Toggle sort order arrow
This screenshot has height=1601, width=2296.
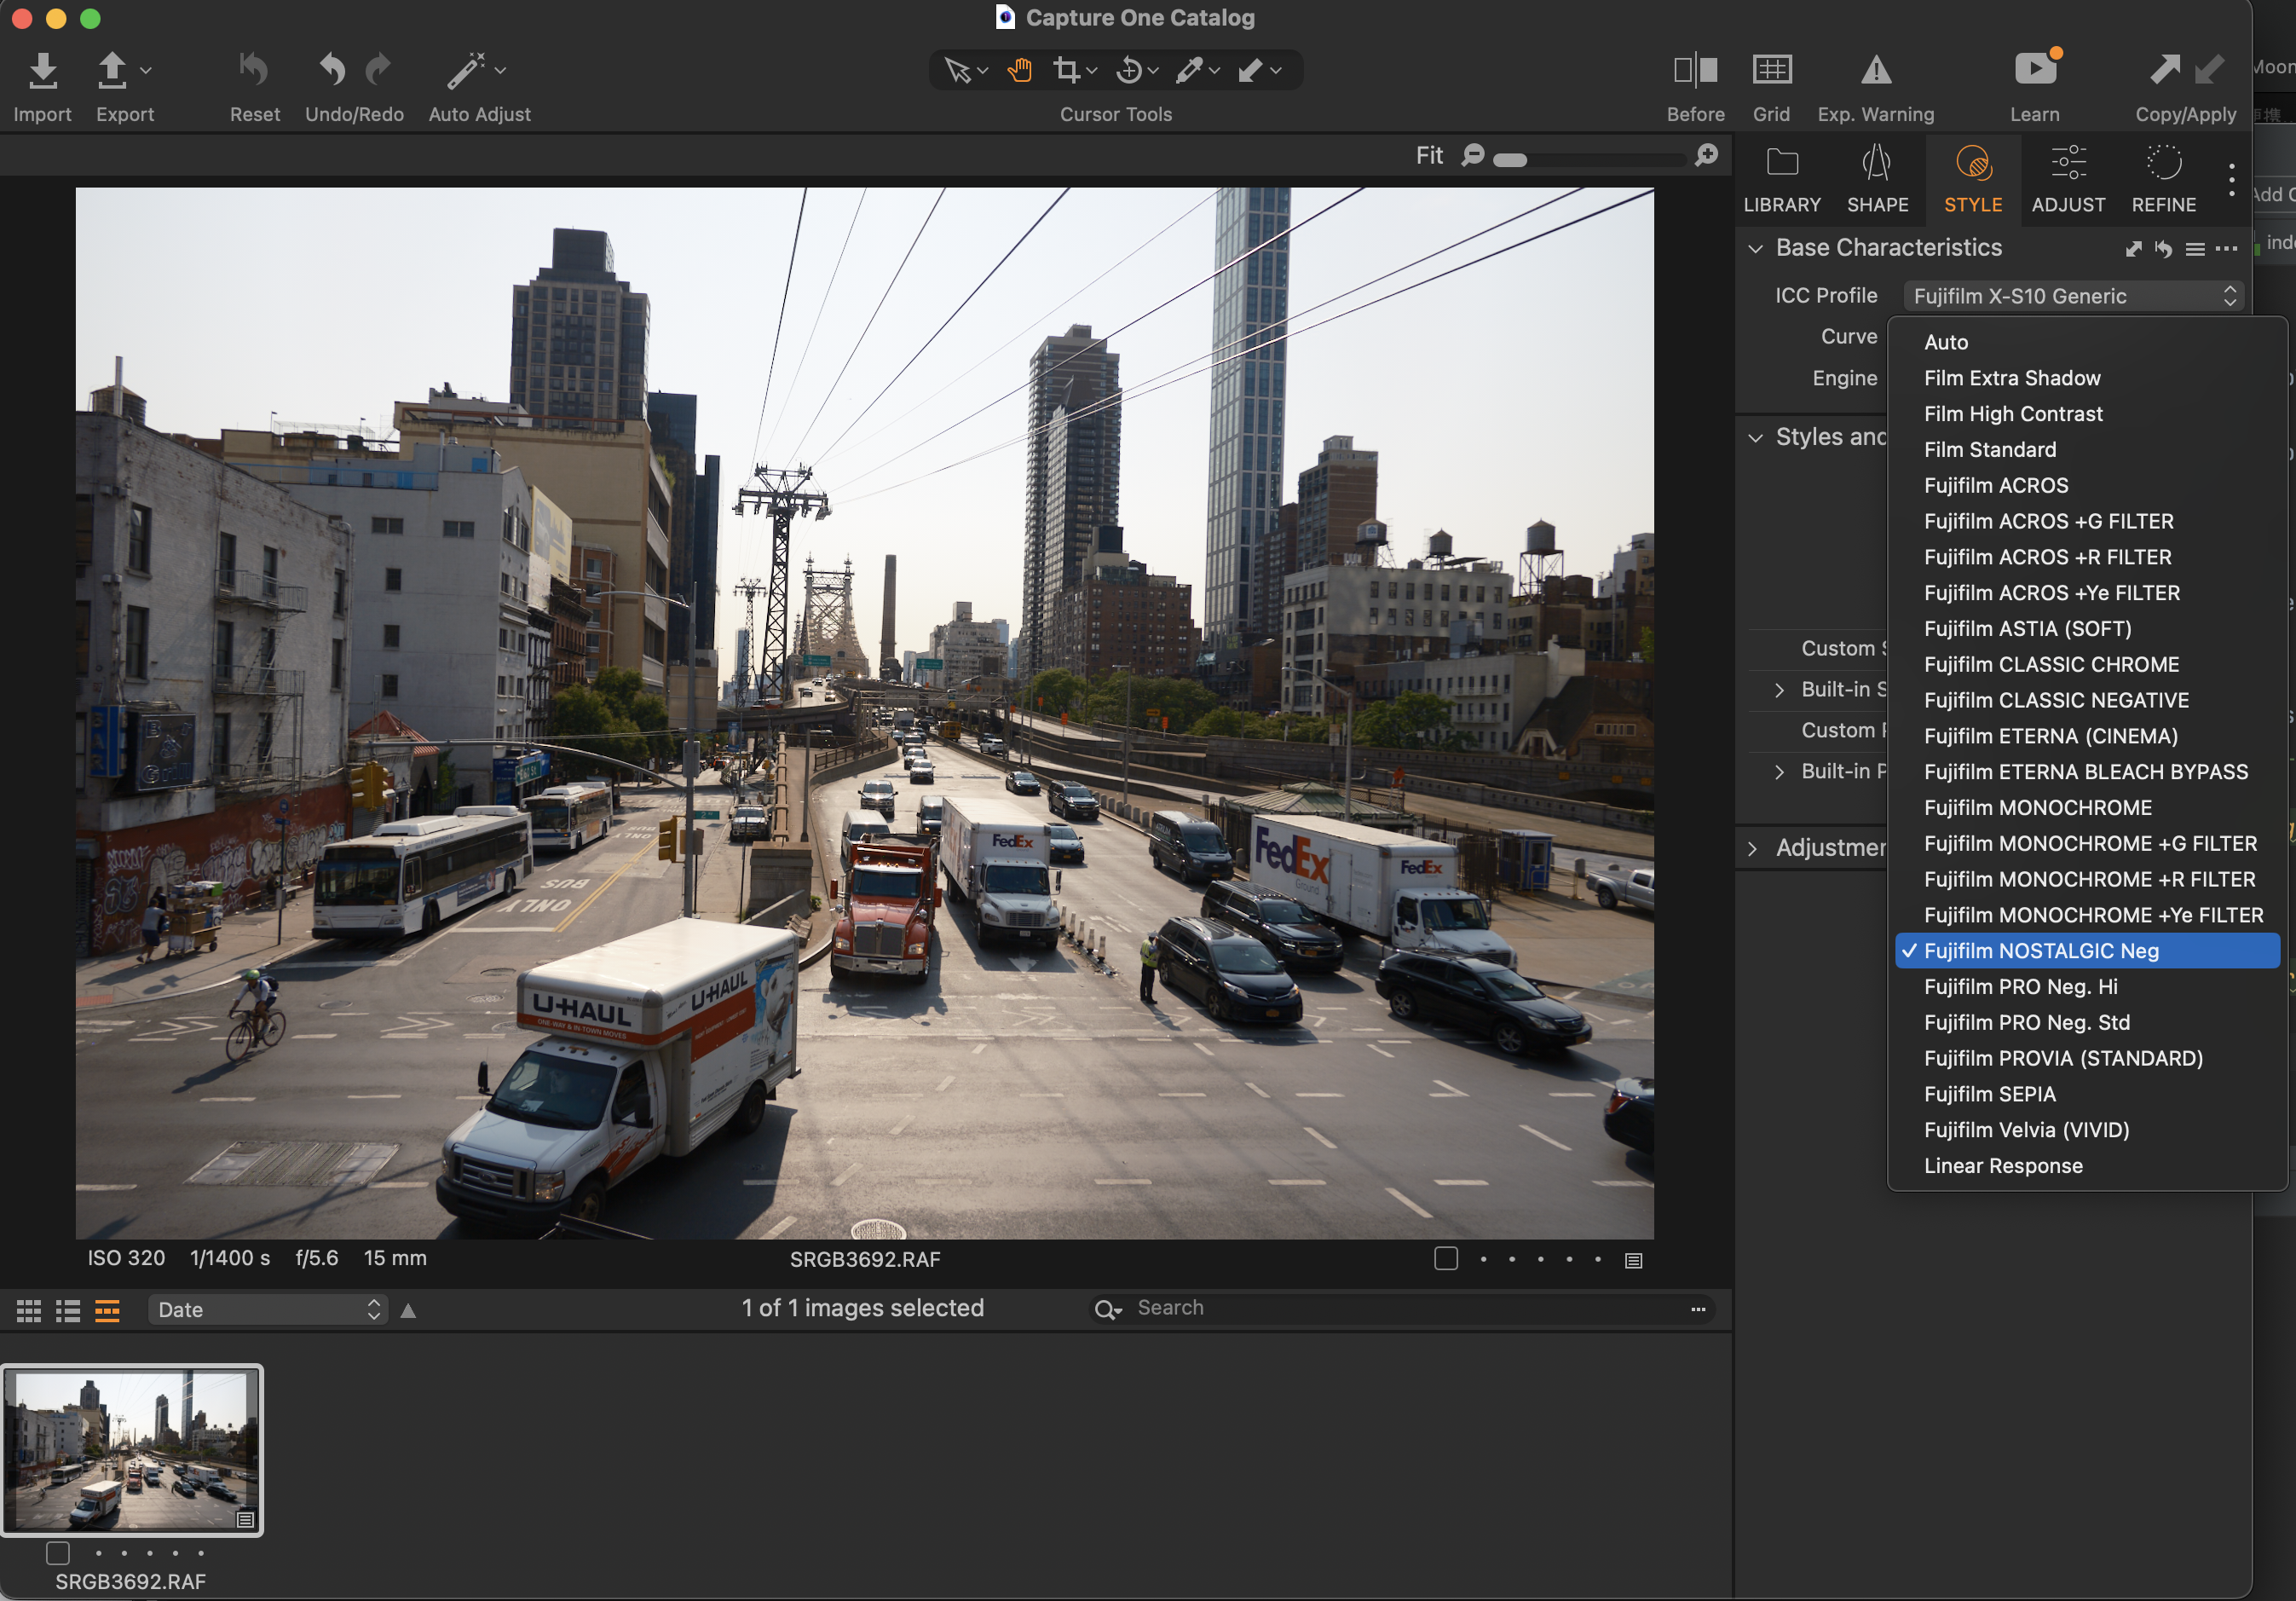[408, 1311]
